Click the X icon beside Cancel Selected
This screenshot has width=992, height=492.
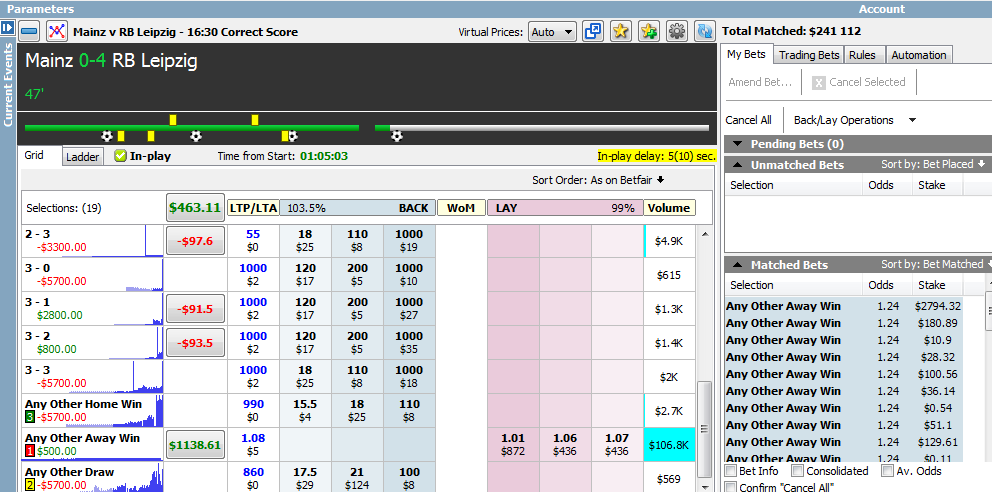click(x=819, y=82)
